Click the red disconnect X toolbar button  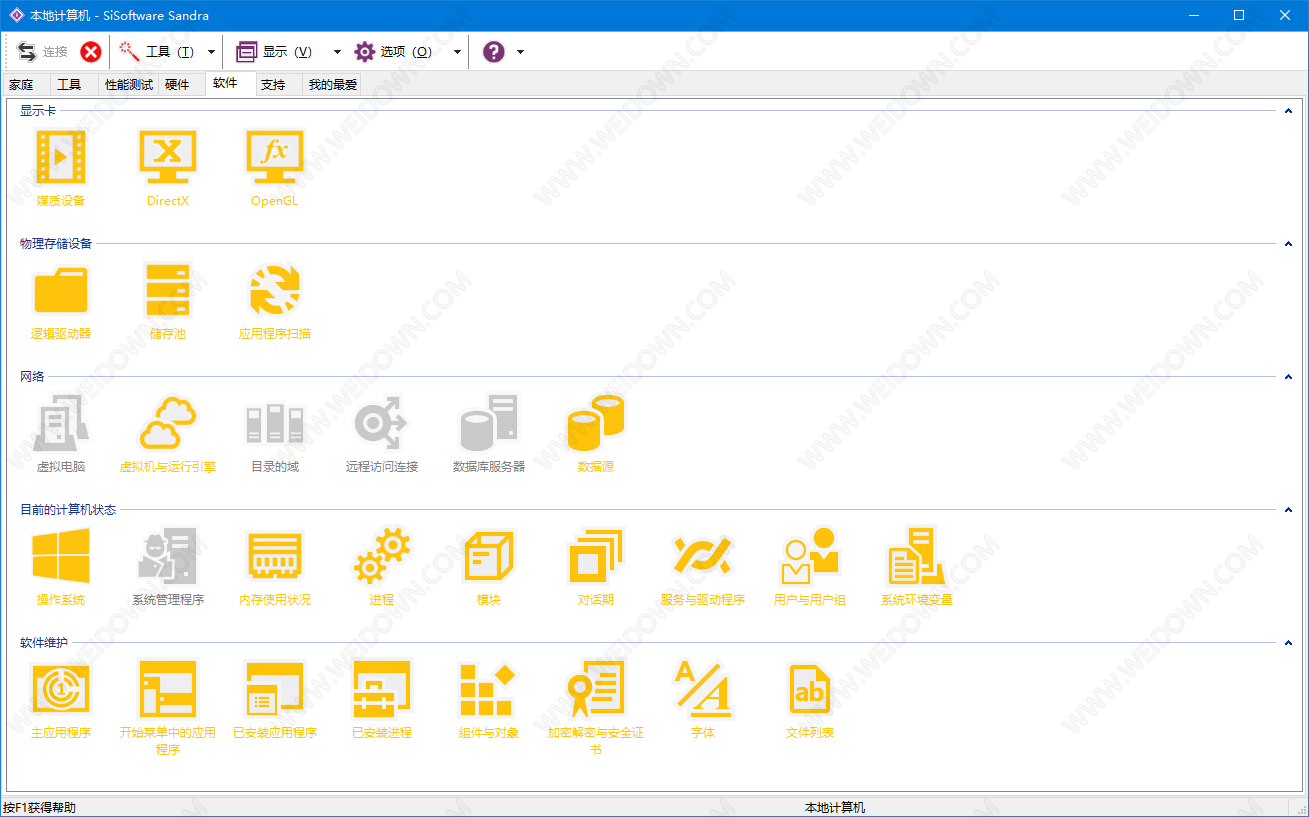pos(91,52)
